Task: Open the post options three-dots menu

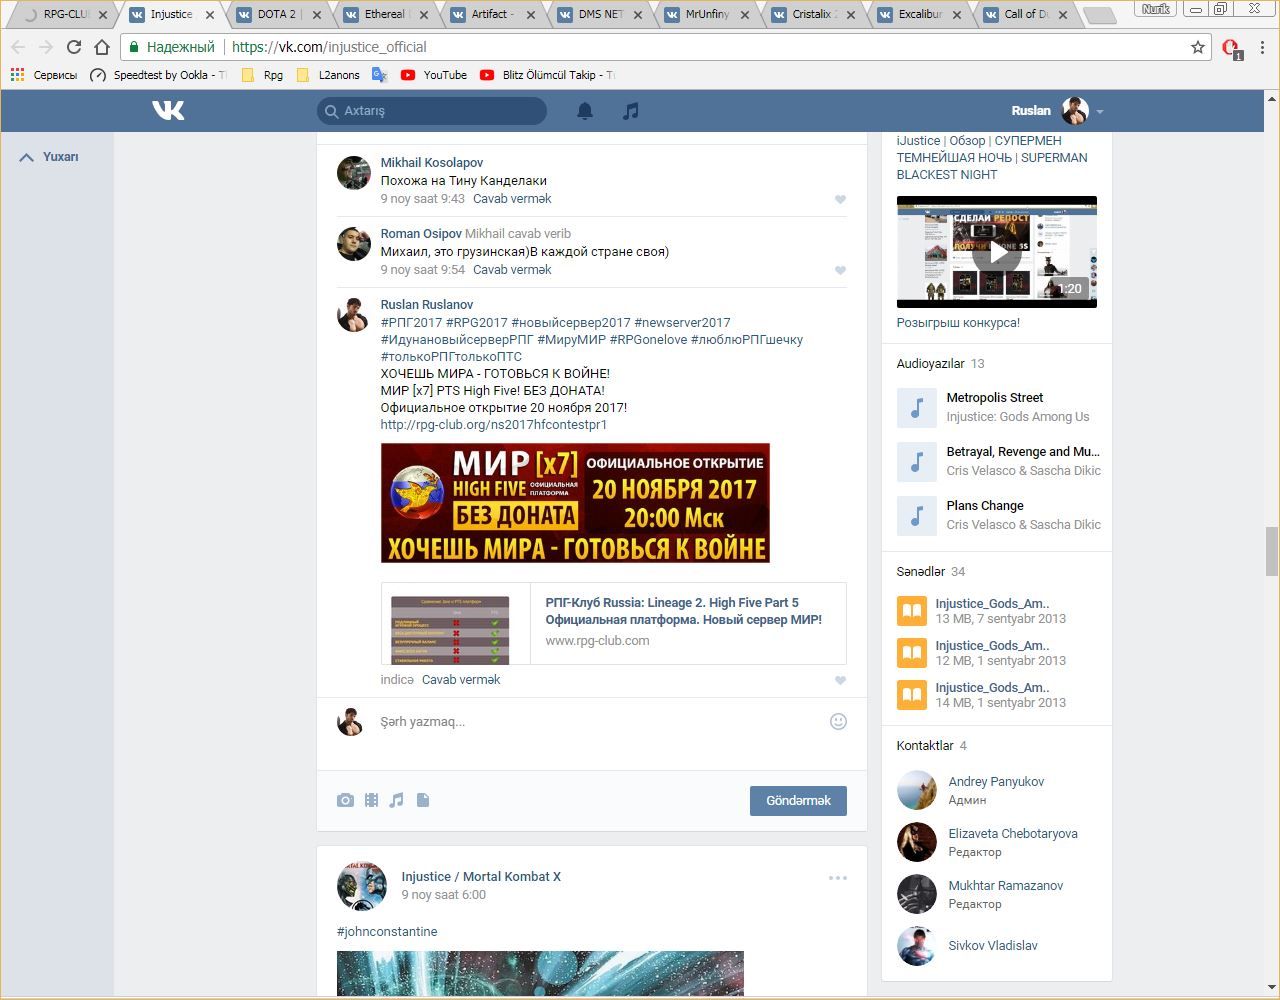Action: click(x=838, y=878)
